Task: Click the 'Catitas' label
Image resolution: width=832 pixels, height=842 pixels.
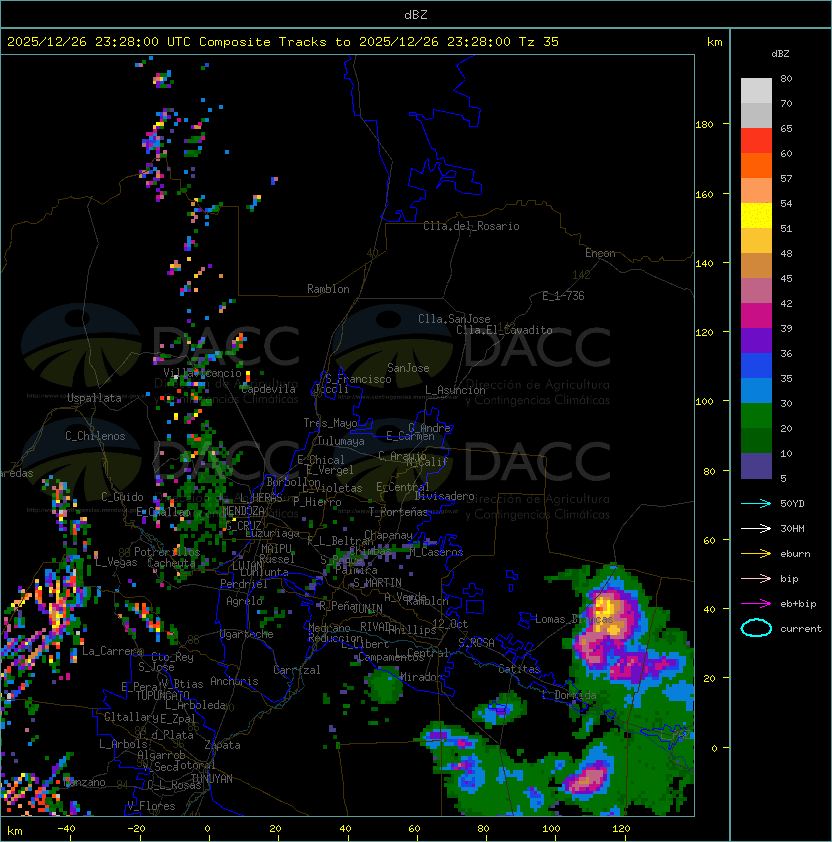Action: pos(519,669)
